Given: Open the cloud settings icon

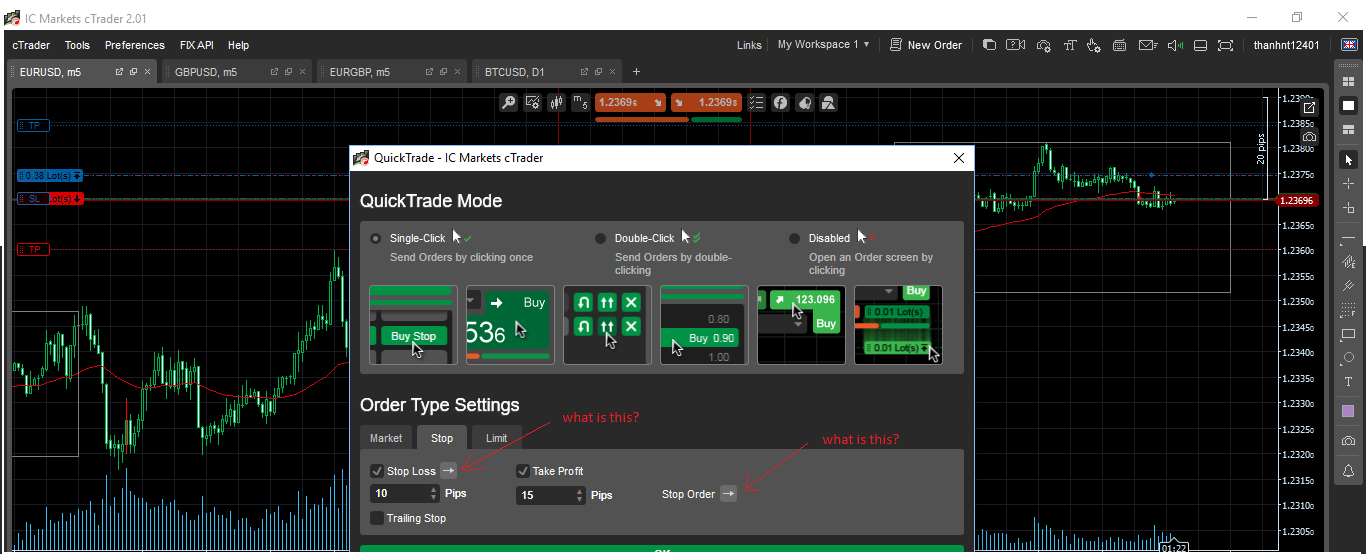Looking at the screenshot, I should point(1043,45).
